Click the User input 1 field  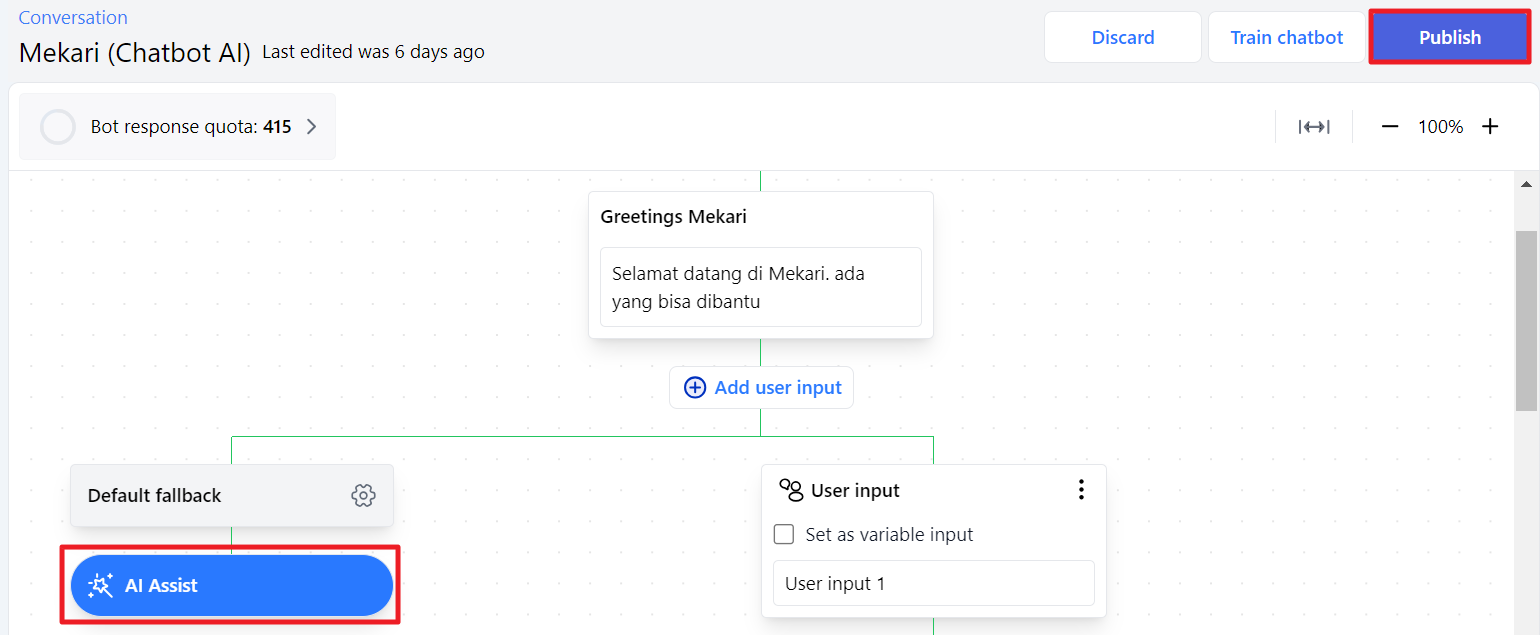[x=934, y=583]
